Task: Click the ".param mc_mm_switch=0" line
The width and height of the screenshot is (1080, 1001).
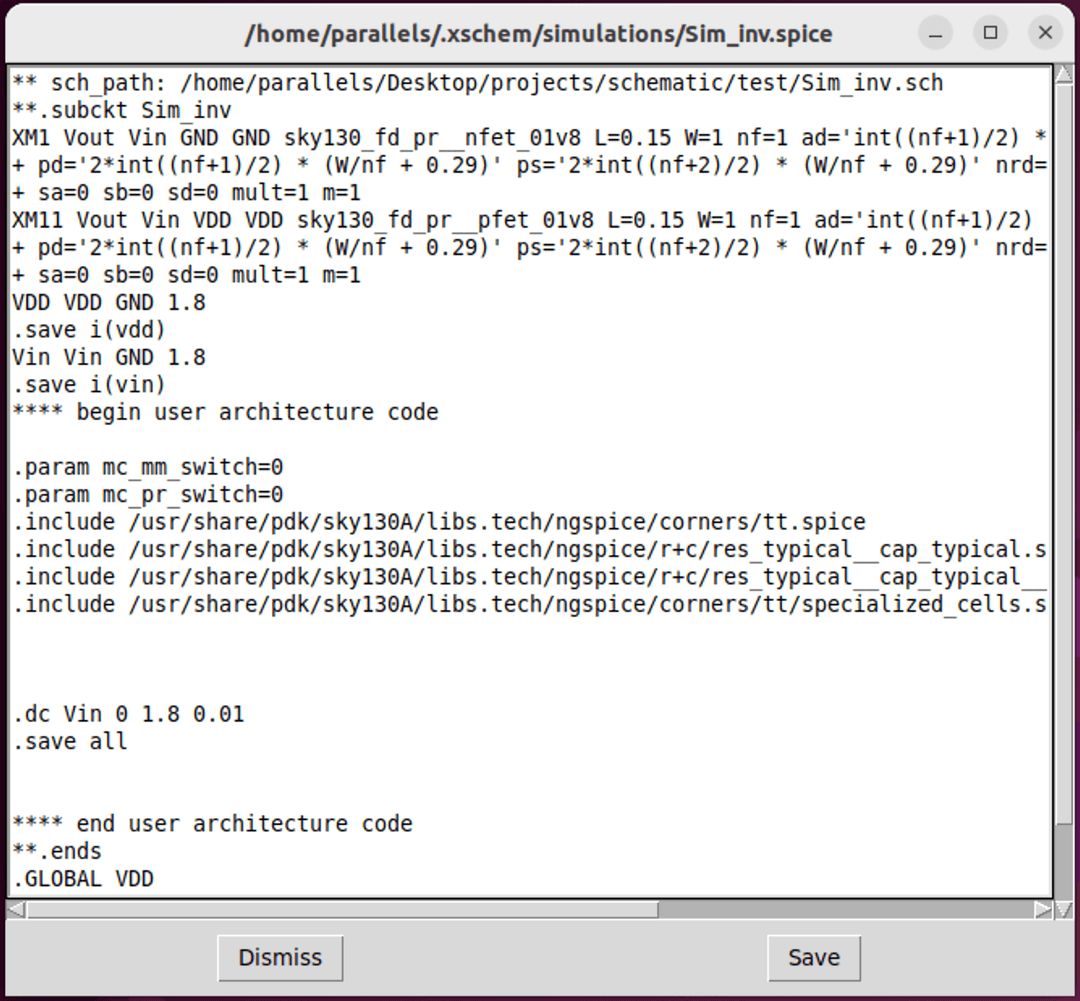Action: click(148, 468)
